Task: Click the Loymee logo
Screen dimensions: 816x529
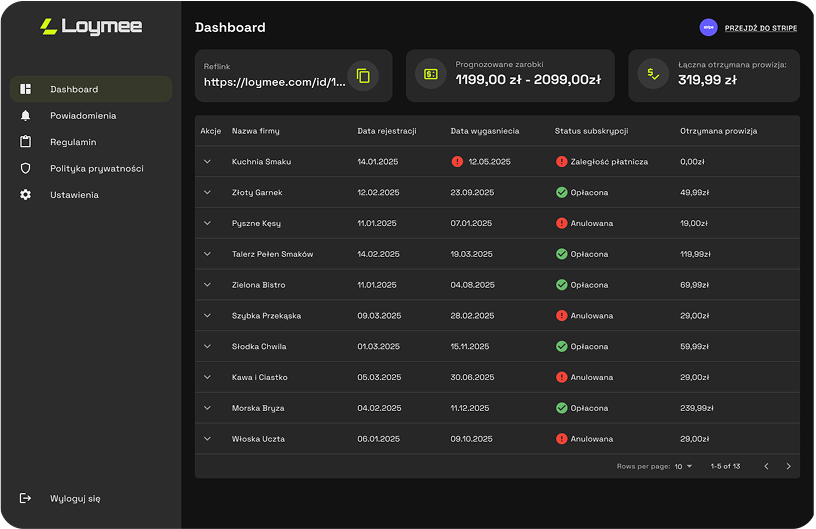Action: coord(91,27)
